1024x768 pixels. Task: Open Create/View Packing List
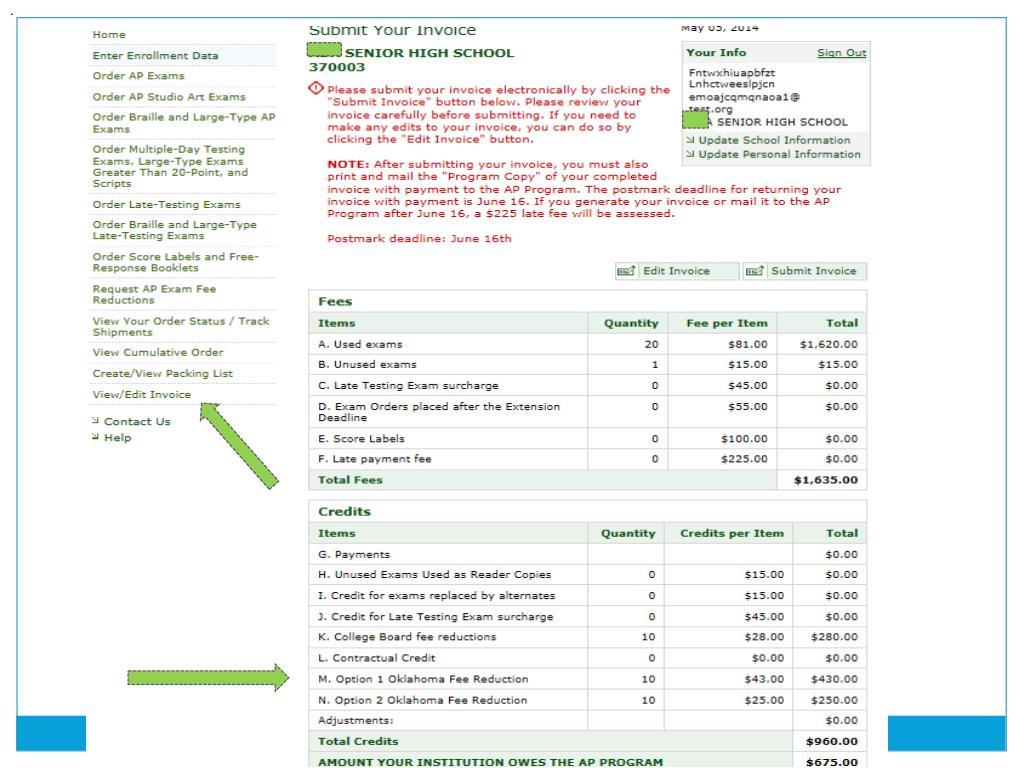[x=163, y=374]
